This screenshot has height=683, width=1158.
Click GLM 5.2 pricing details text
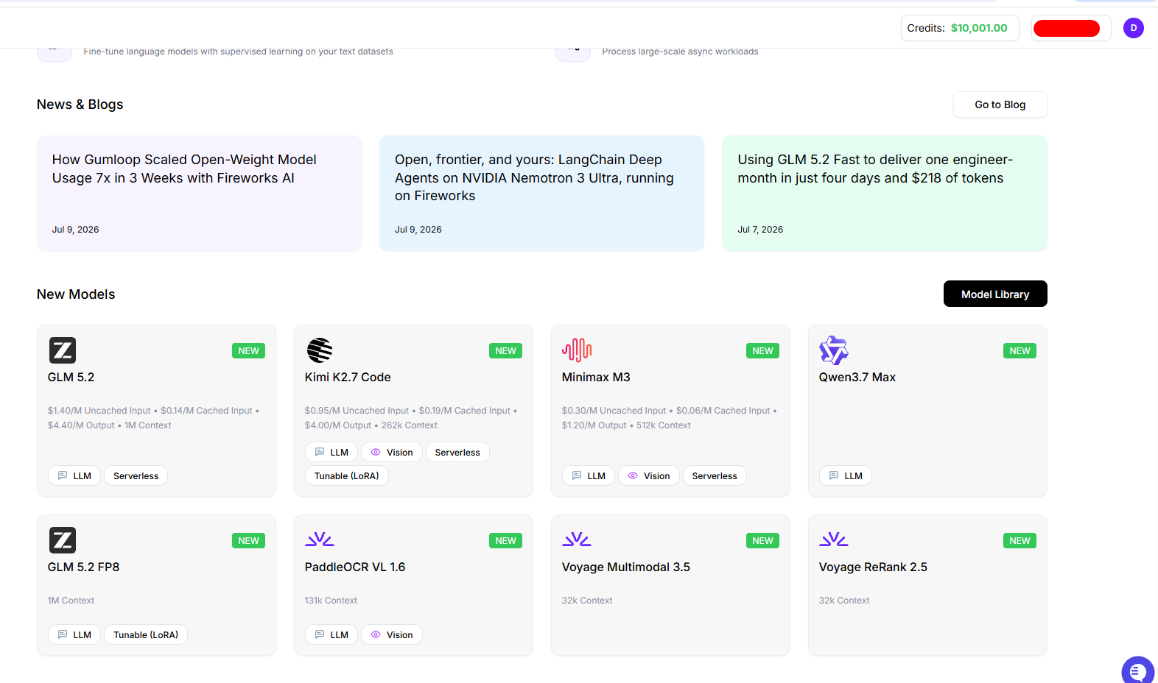[153, 418]
